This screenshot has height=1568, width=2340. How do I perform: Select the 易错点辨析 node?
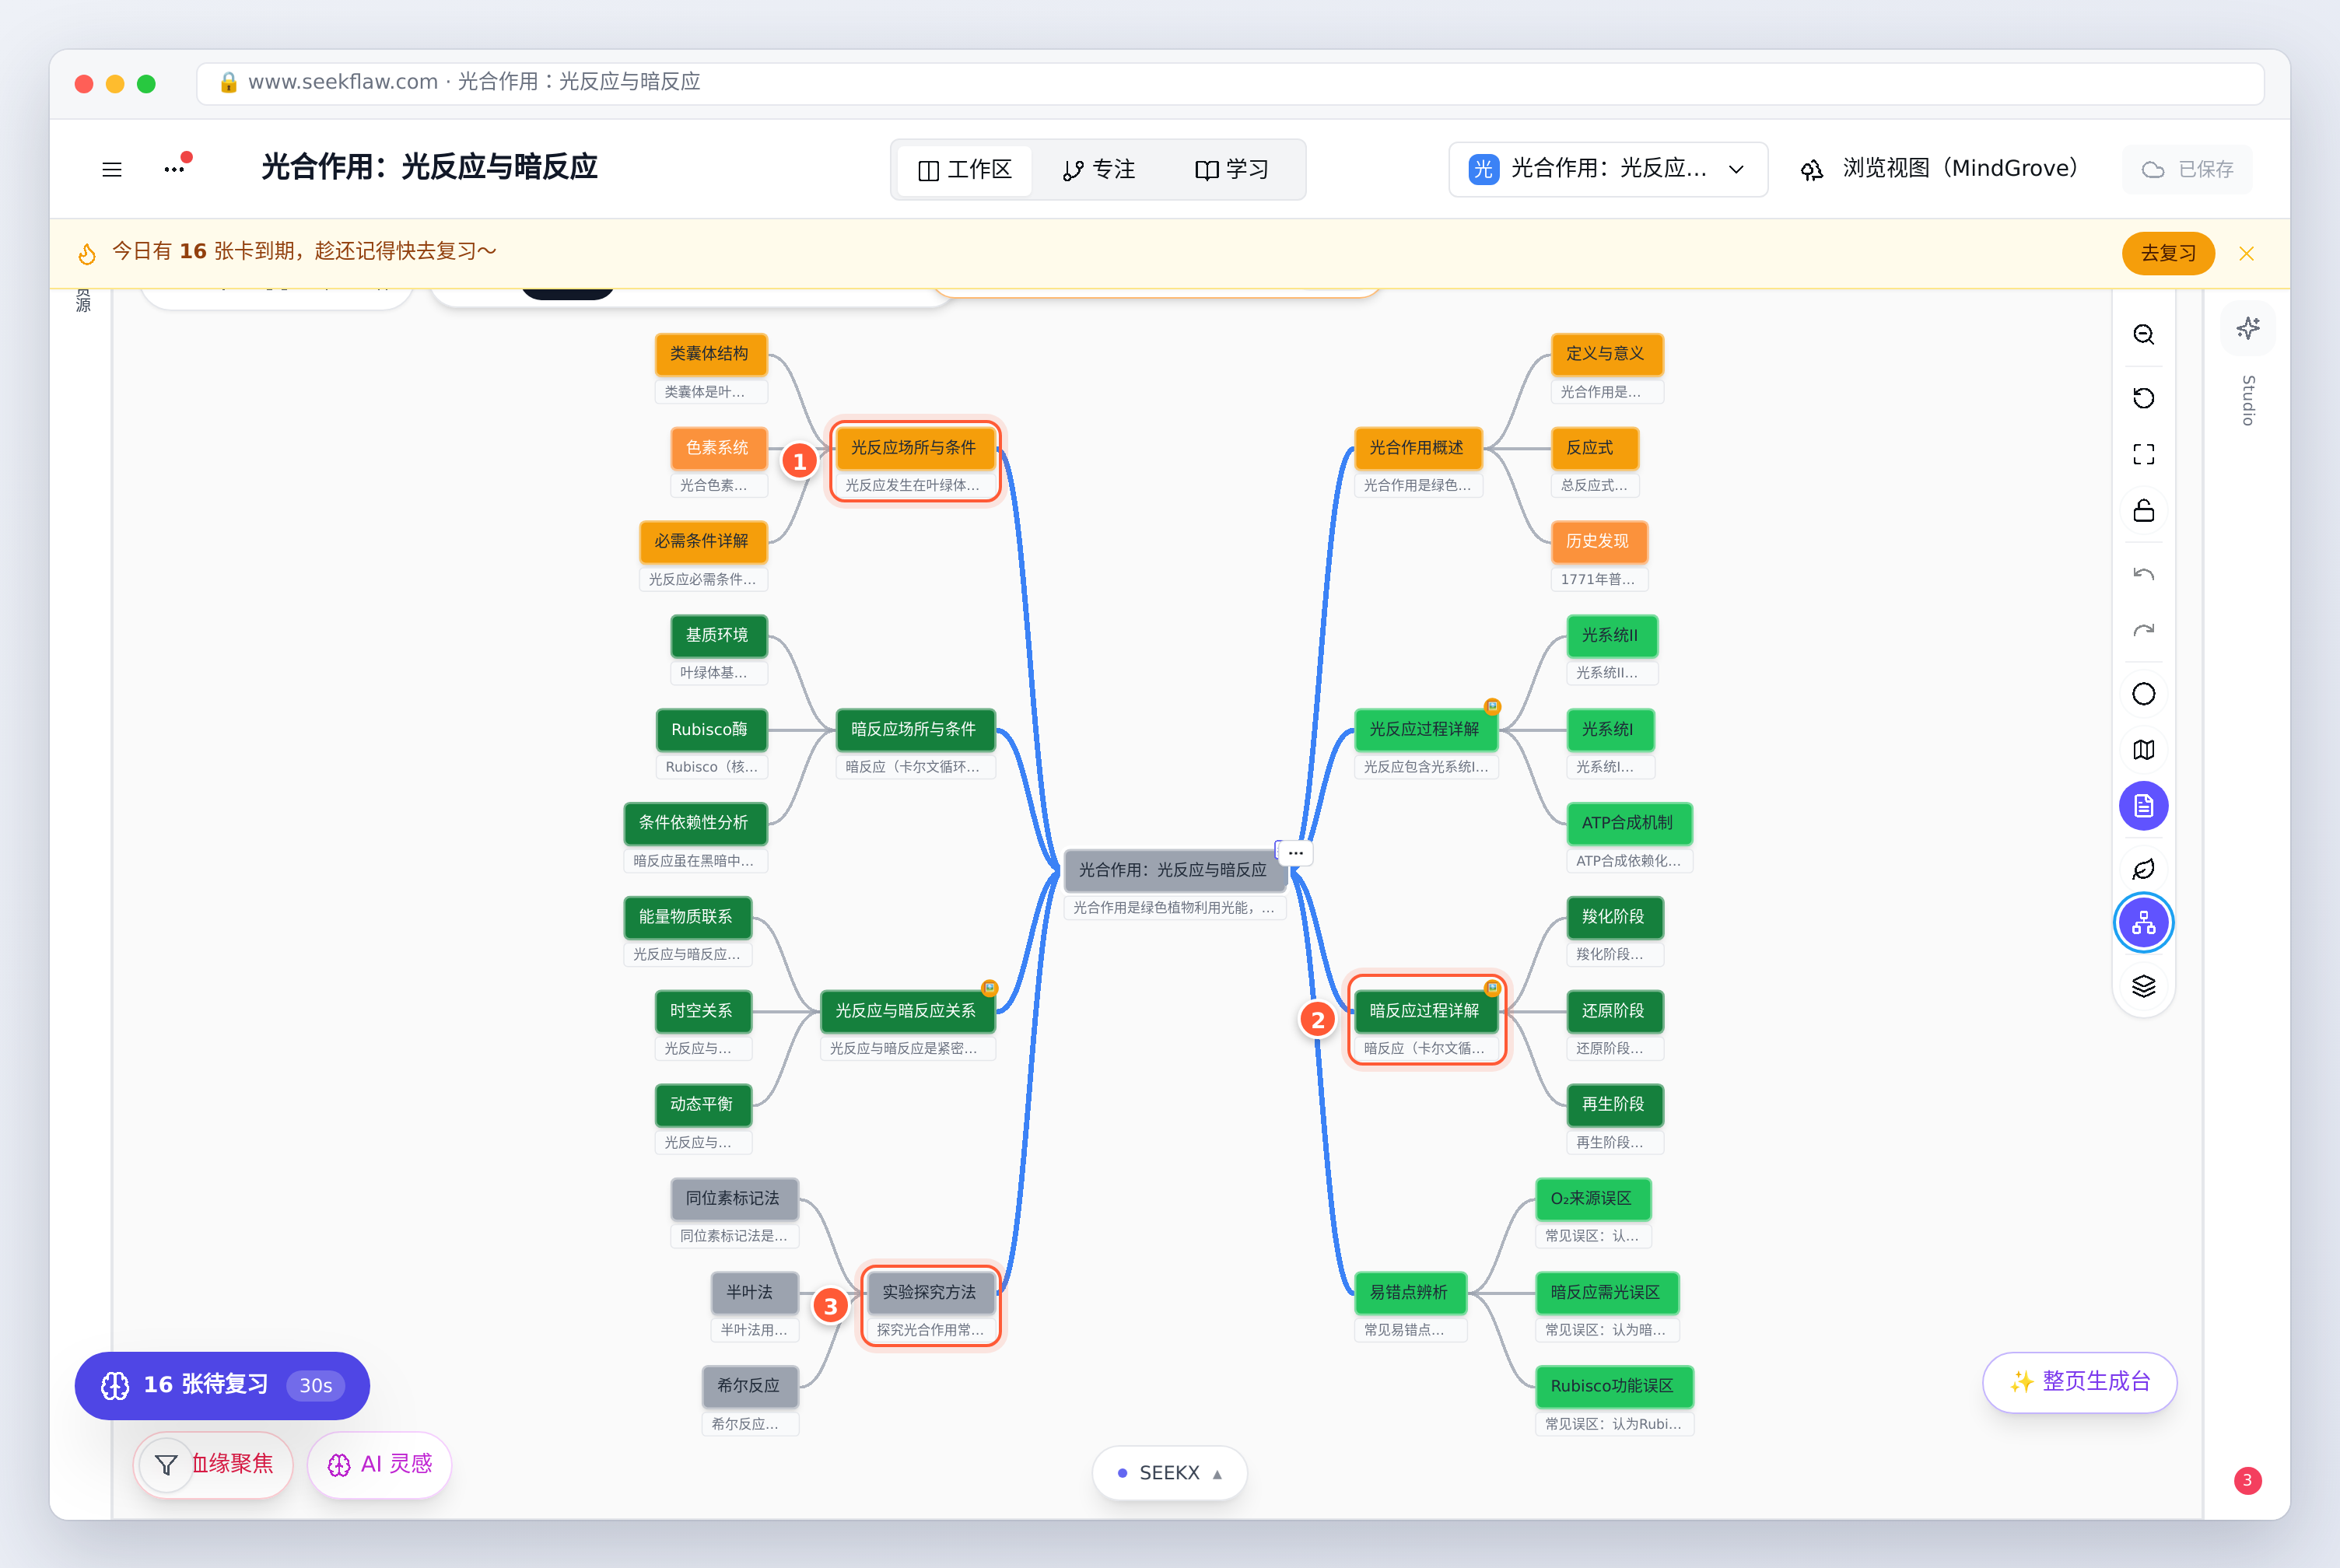point(1410,1292)
